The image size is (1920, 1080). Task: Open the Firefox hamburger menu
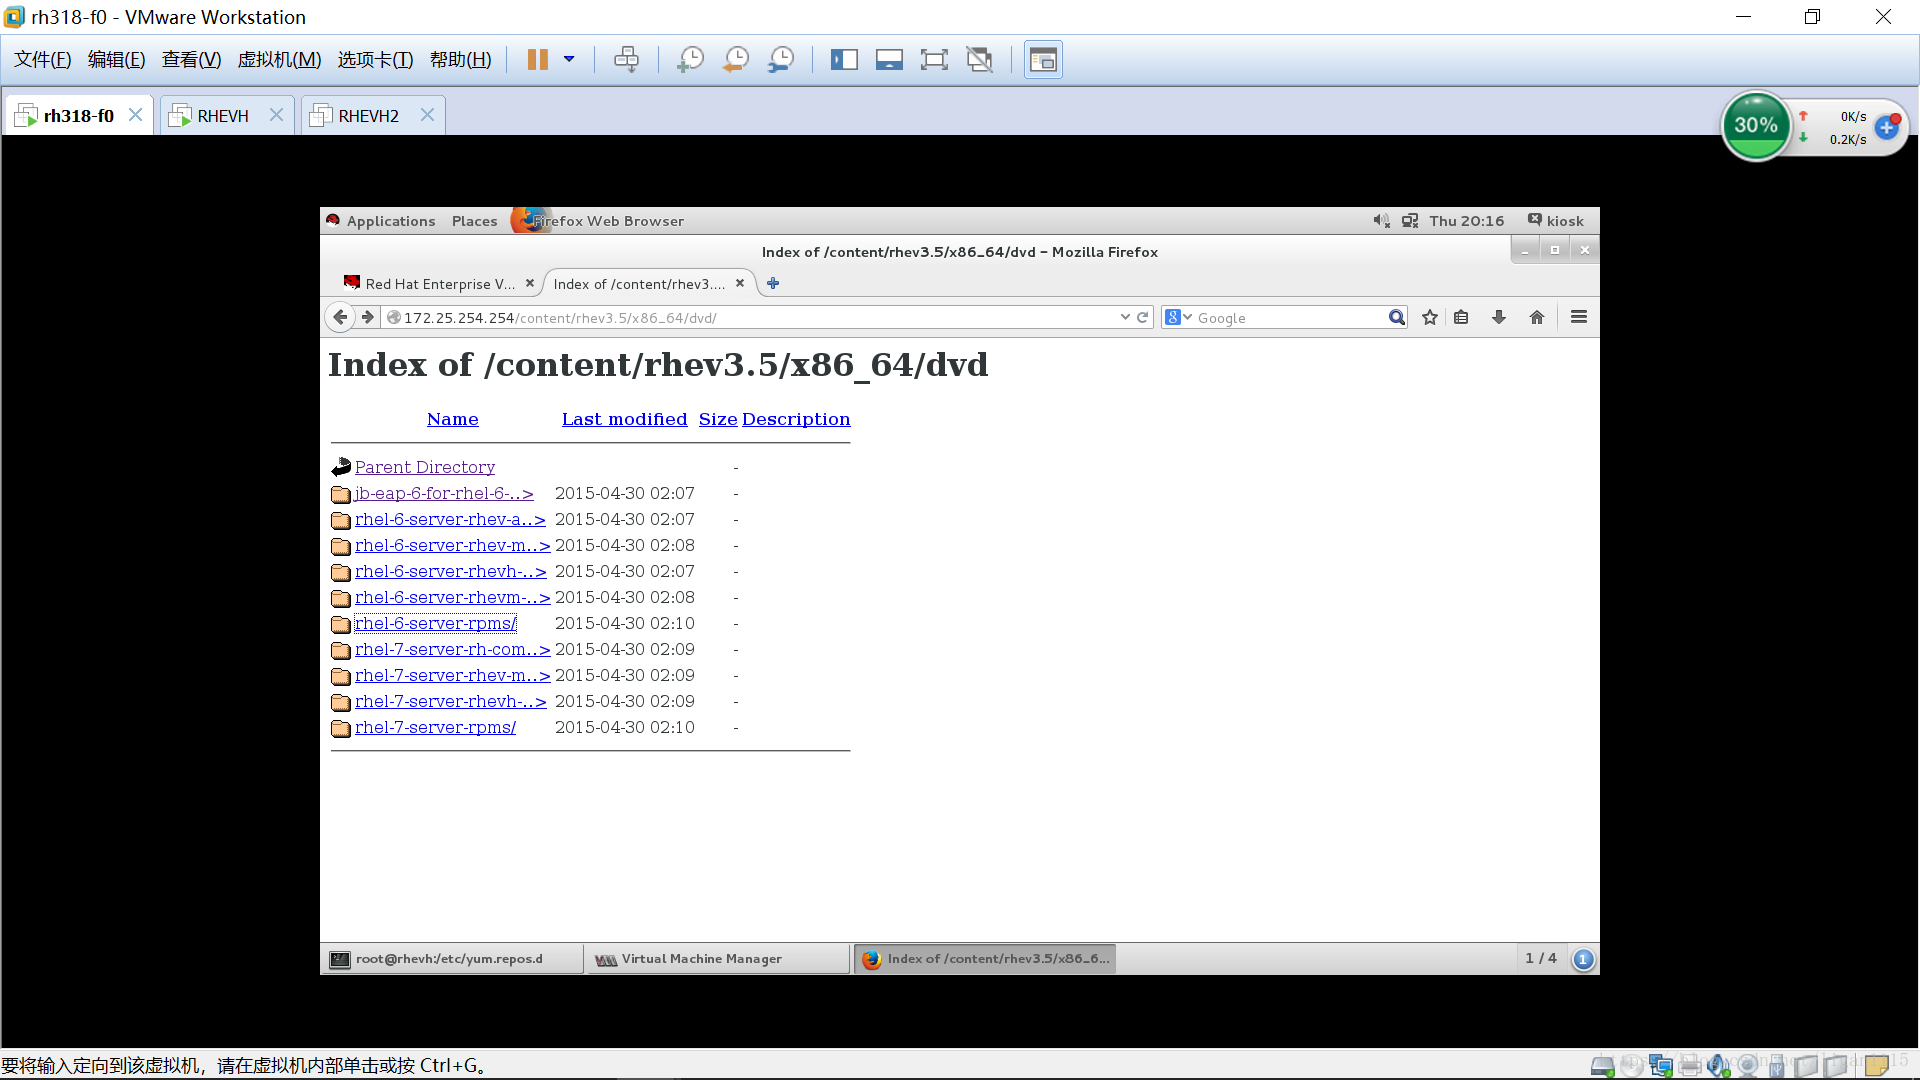tap(1579, 317)
